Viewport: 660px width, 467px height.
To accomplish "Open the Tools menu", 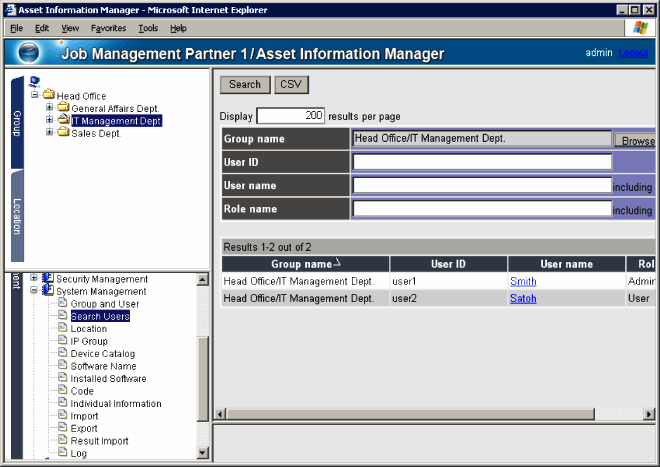I will tap(148, 28).
